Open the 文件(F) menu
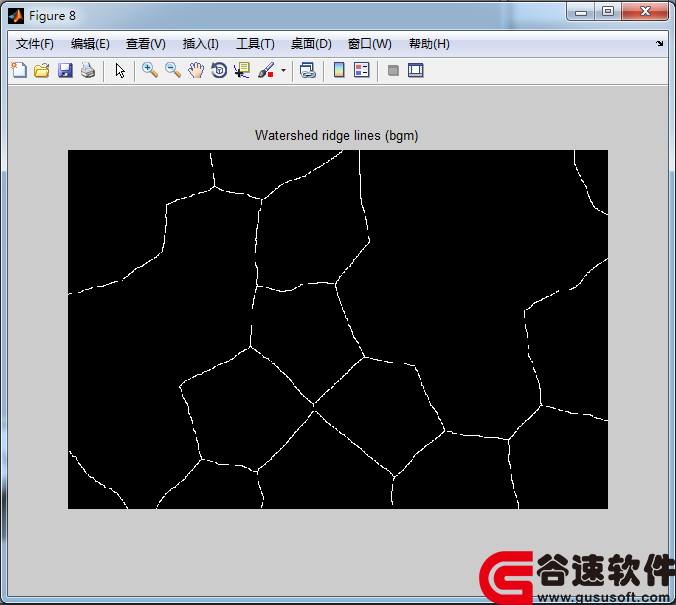Image resolution: width=676 pixels, height=605 pixels. [x=34, y=44]
